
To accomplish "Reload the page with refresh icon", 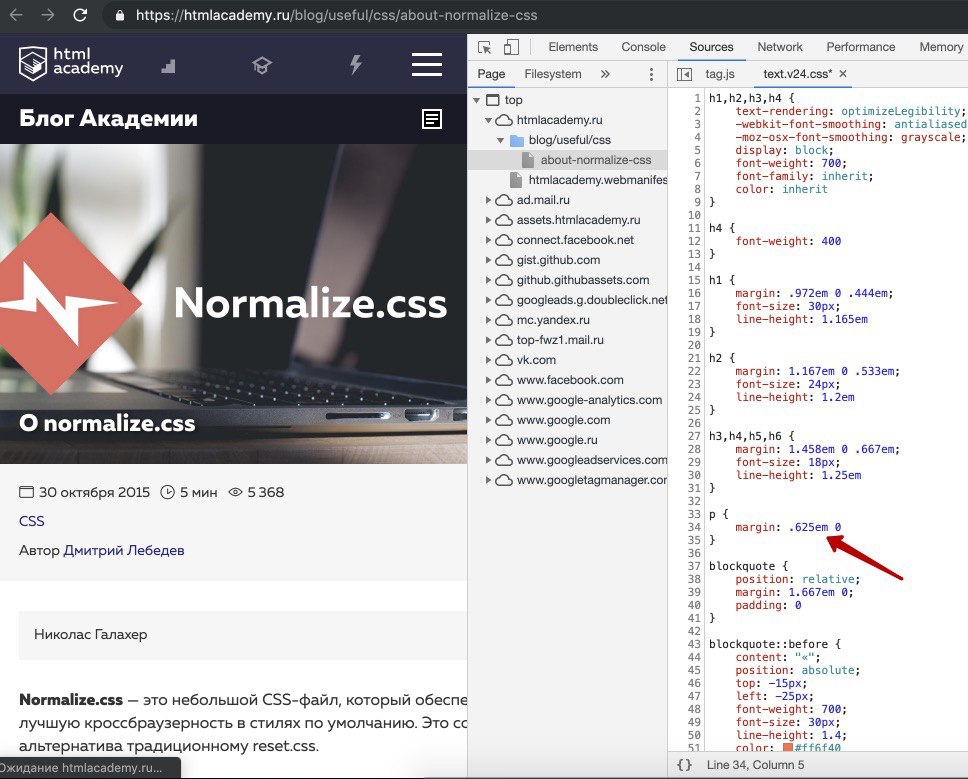I will tap(80, 15).
